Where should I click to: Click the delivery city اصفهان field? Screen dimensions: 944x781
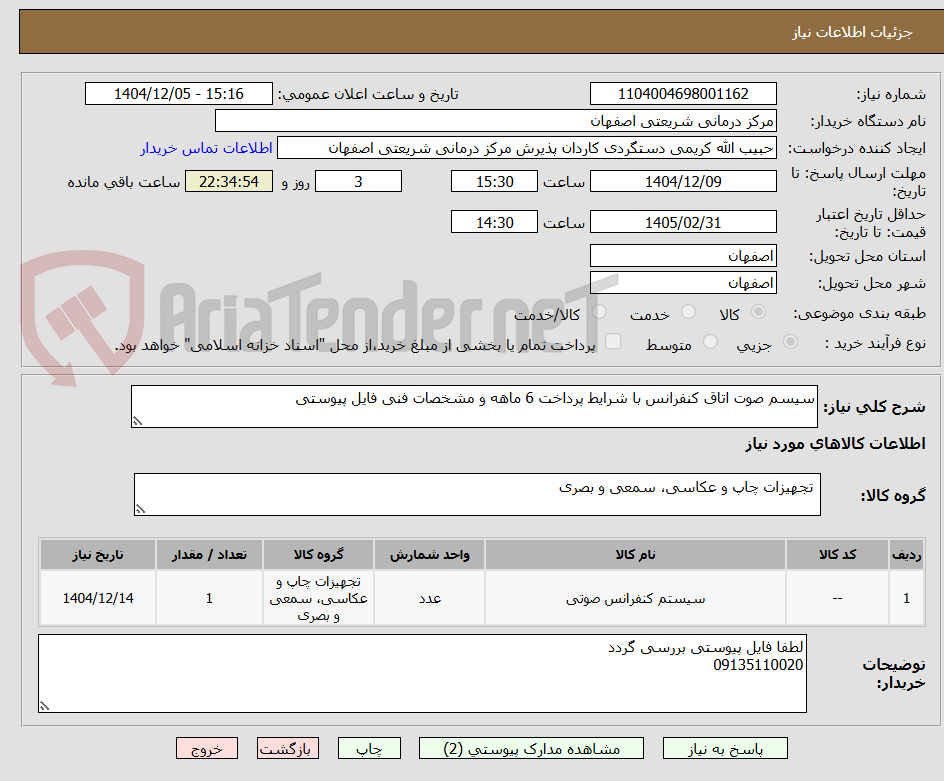(x=683, y=283)
